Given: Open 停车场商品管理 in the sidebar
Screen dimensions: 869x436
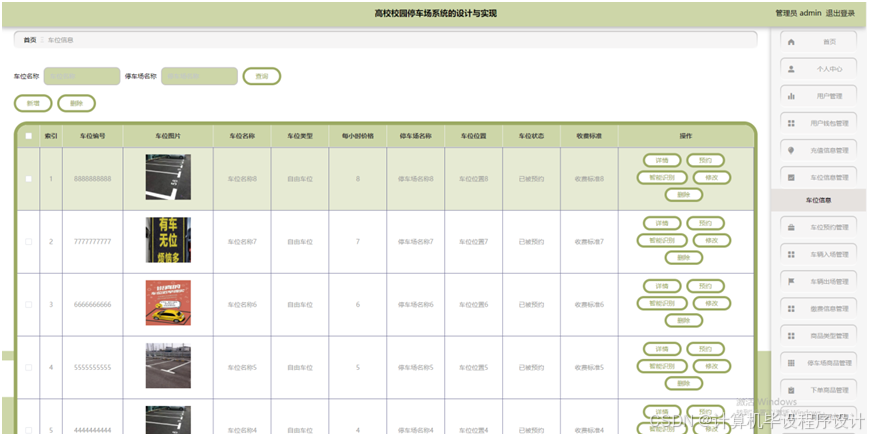Looking at the screenshot, I should pyautogui.click(x=818, y=363).
